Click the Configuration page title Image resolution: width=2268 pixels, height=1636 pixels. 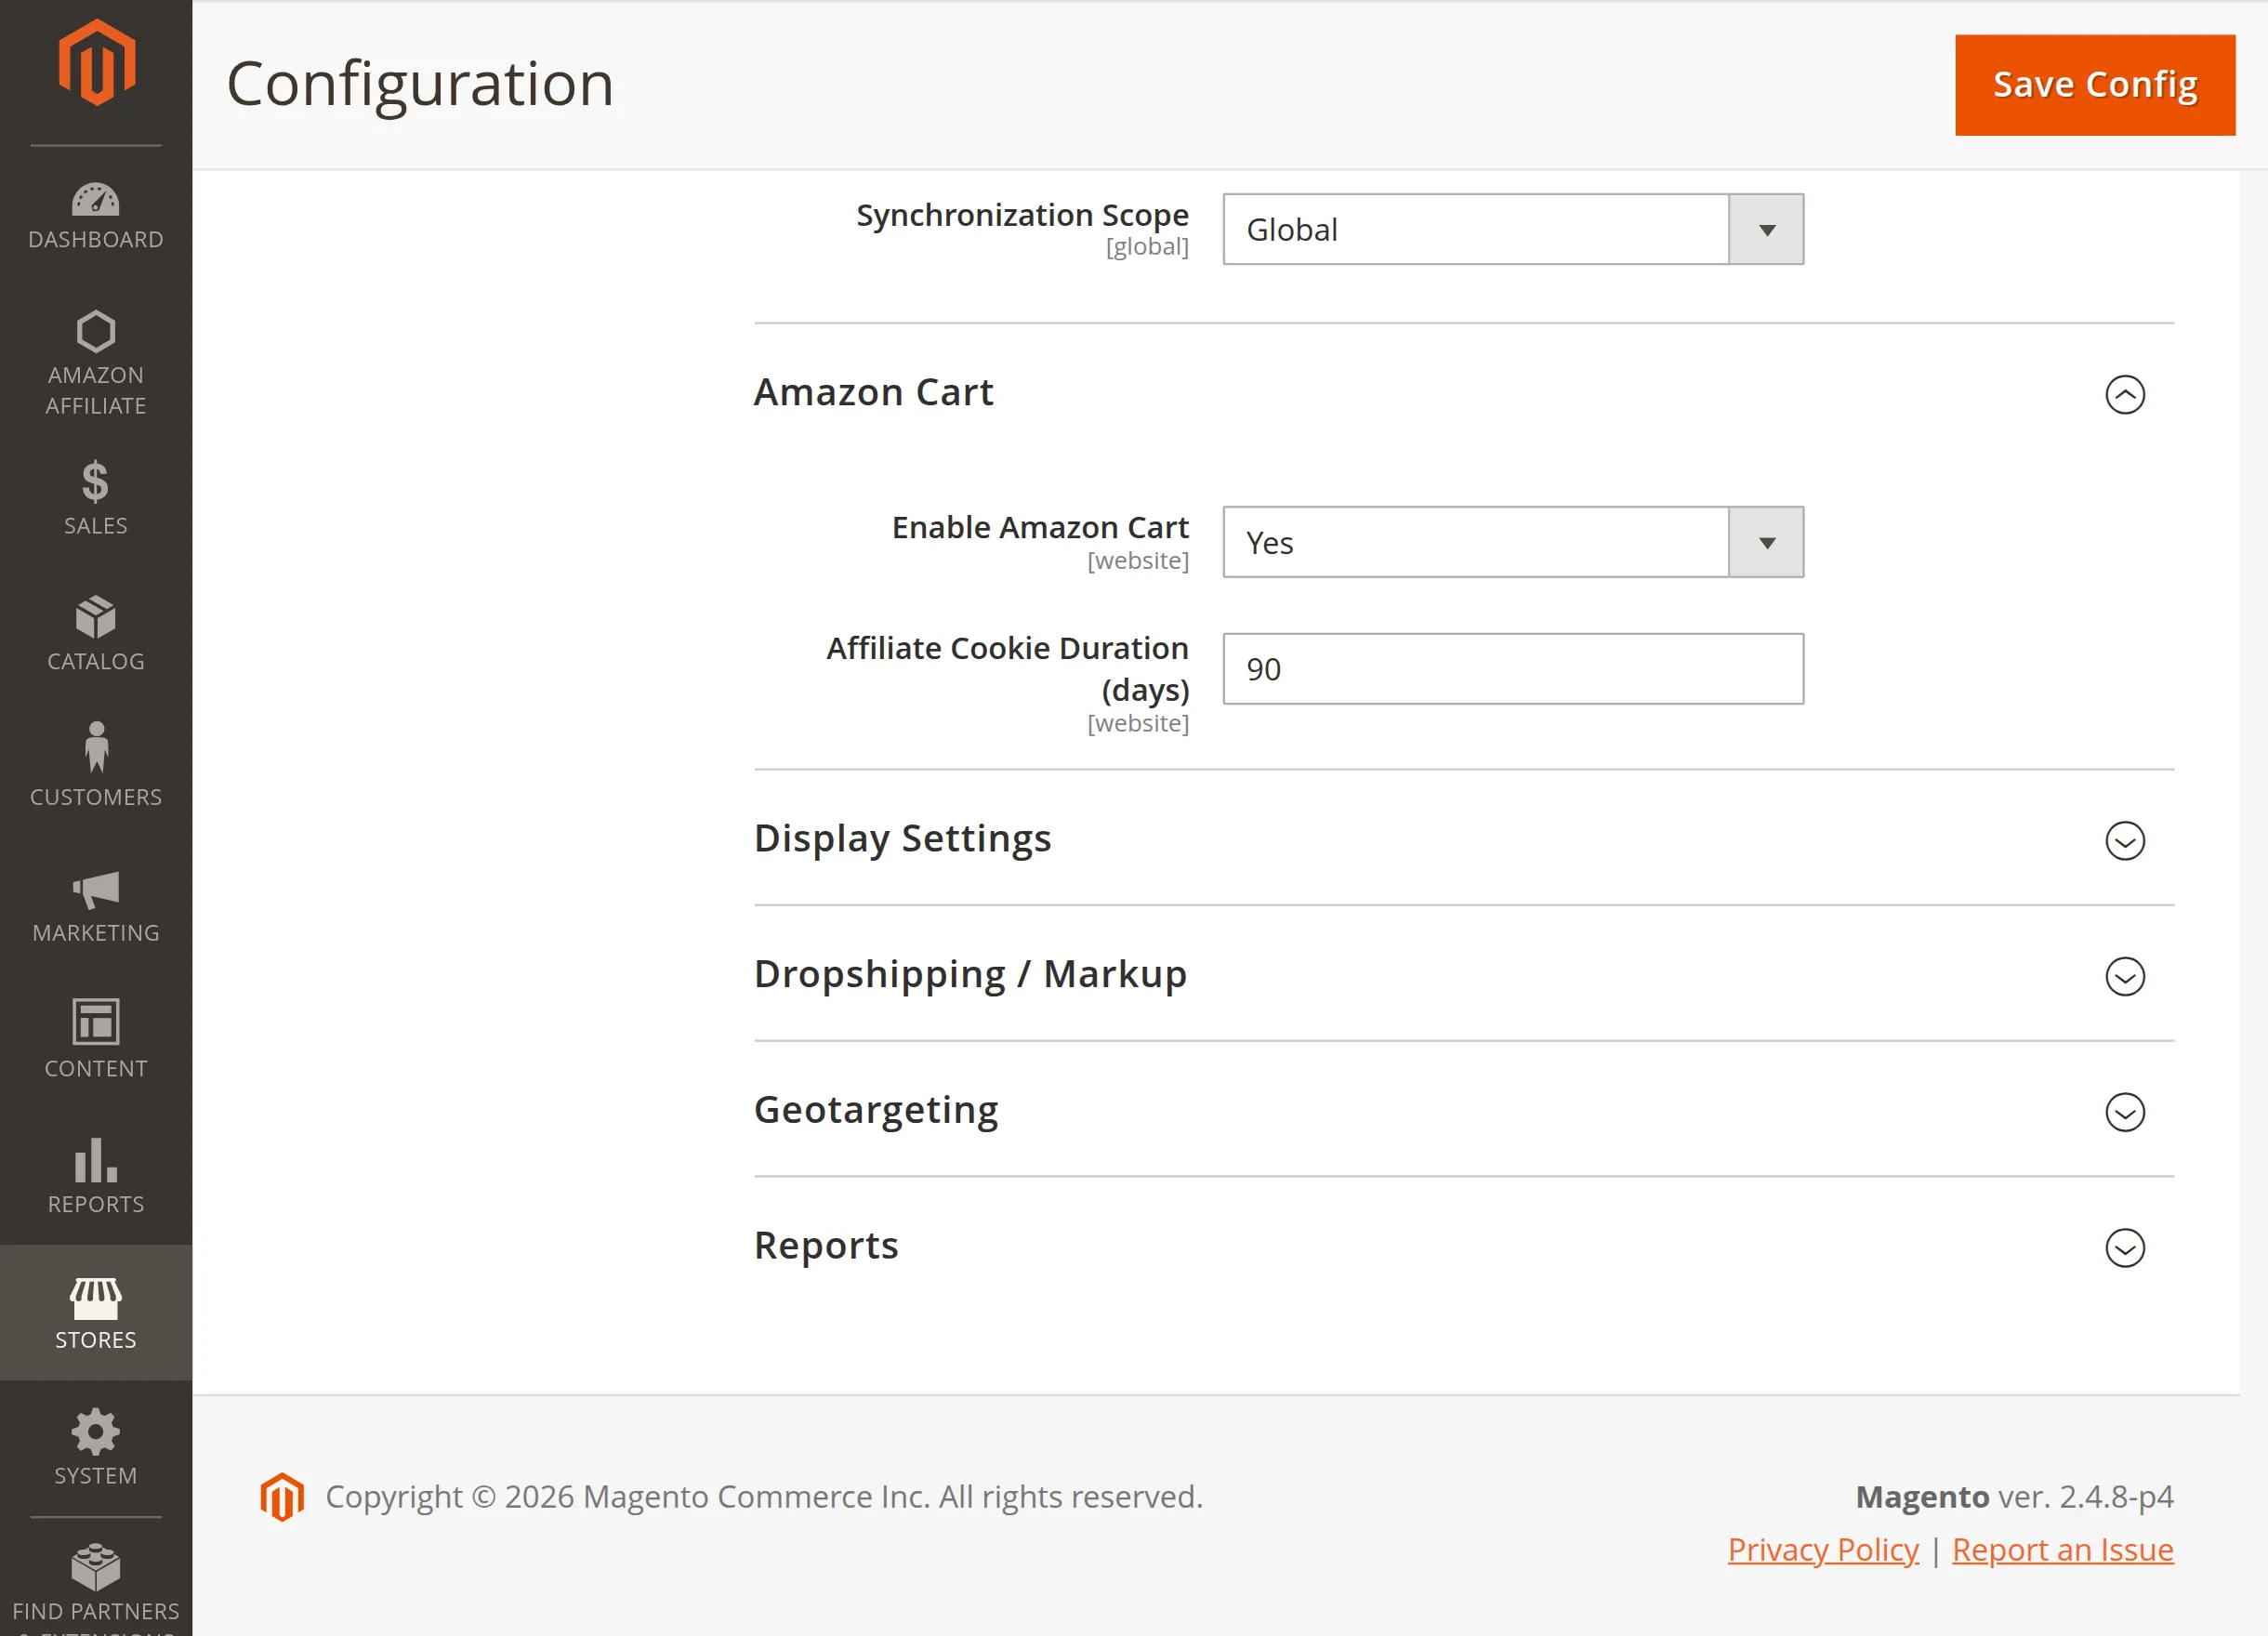click(x=420, y=84)
